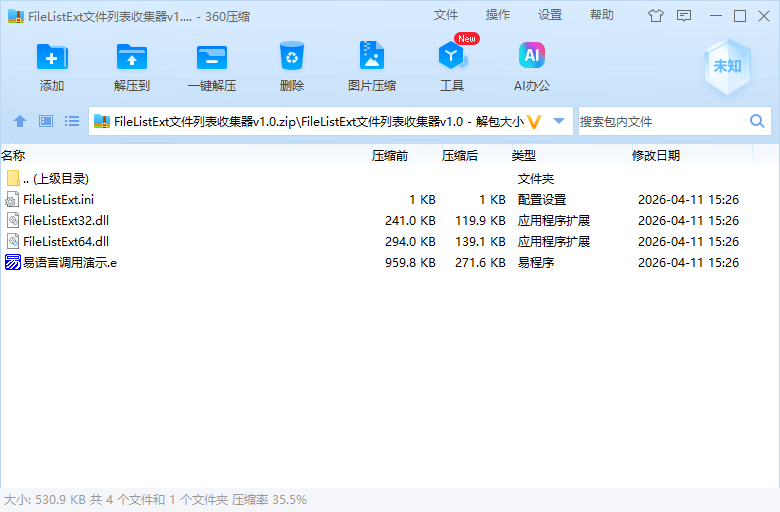
Task: Open the 帮助 menu
Action: (x=602, y=15)
